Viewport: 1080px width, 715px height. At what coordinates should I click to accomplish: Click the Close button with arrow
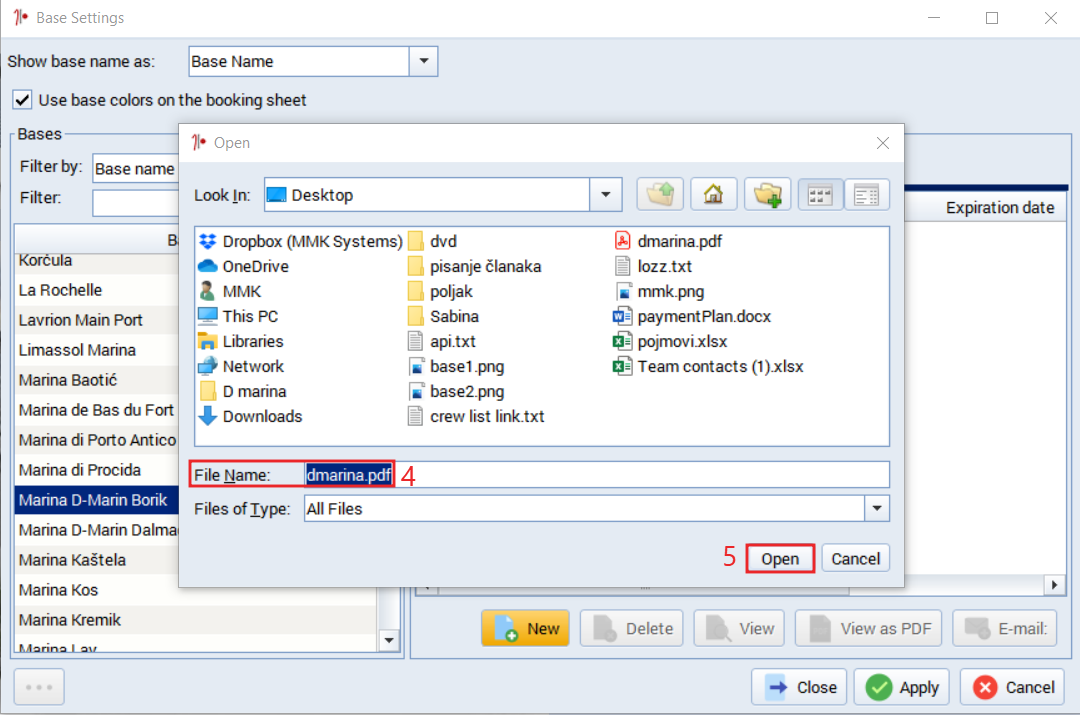click(799, 687)
